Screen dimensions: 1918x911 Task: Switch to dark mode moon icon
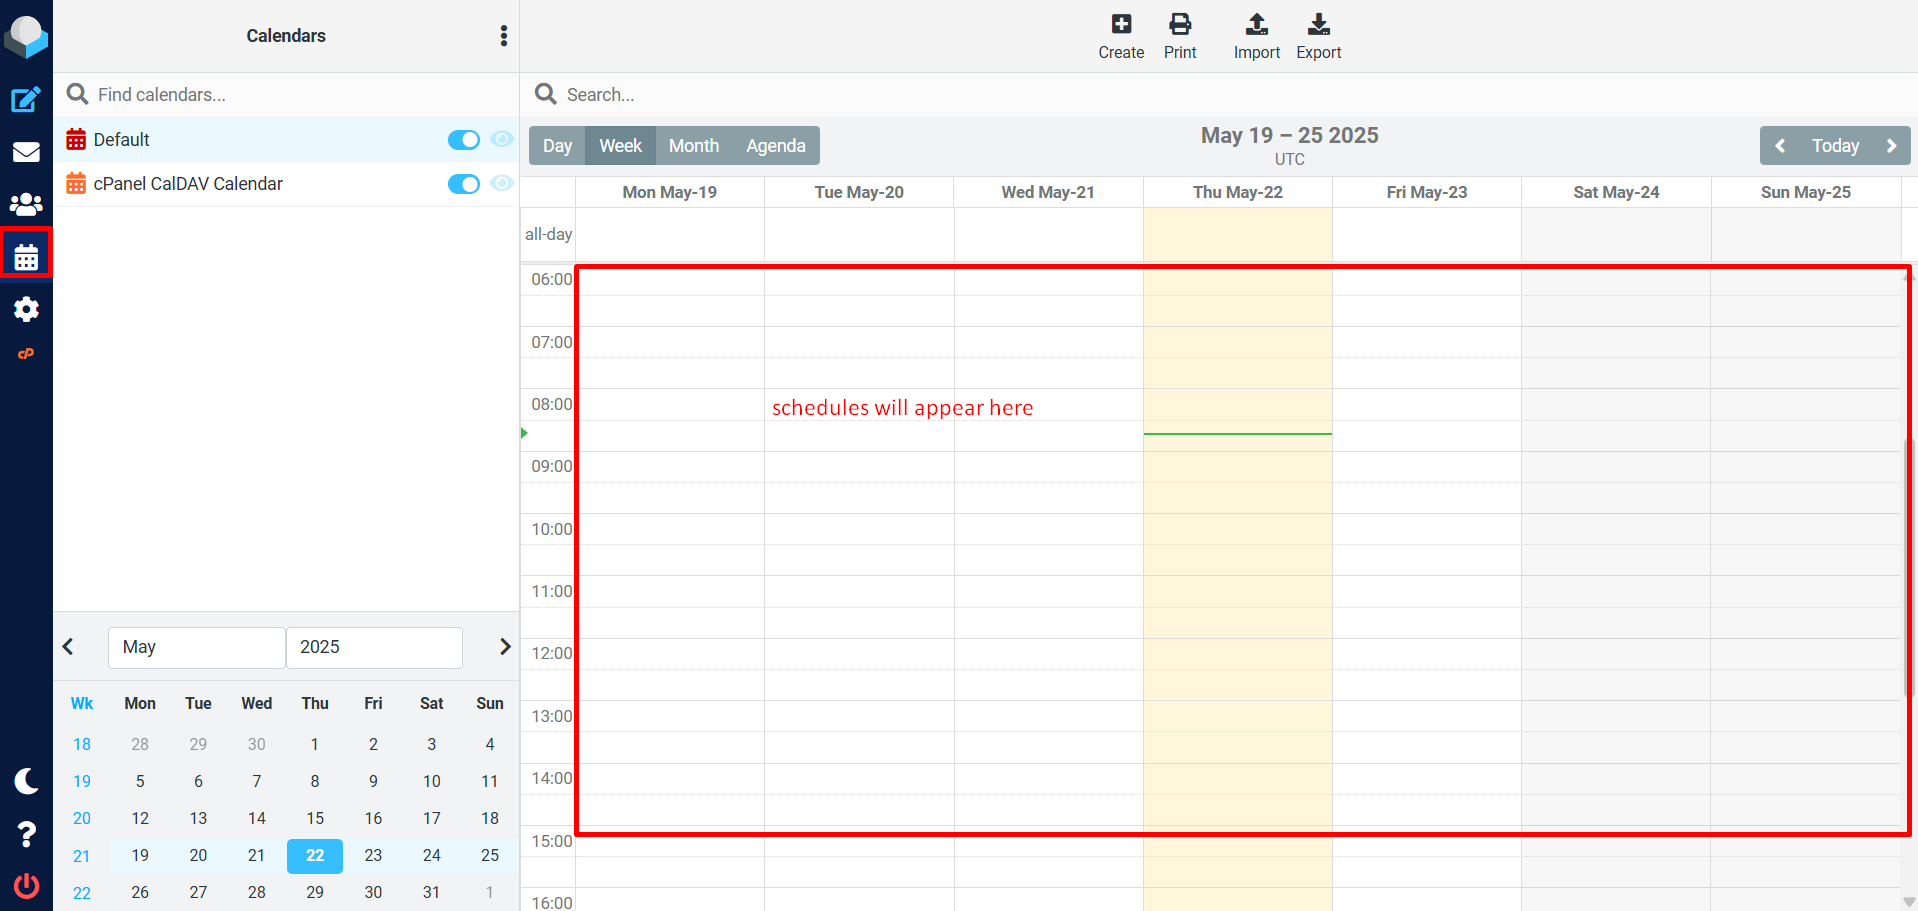click(x=26, y=781)
